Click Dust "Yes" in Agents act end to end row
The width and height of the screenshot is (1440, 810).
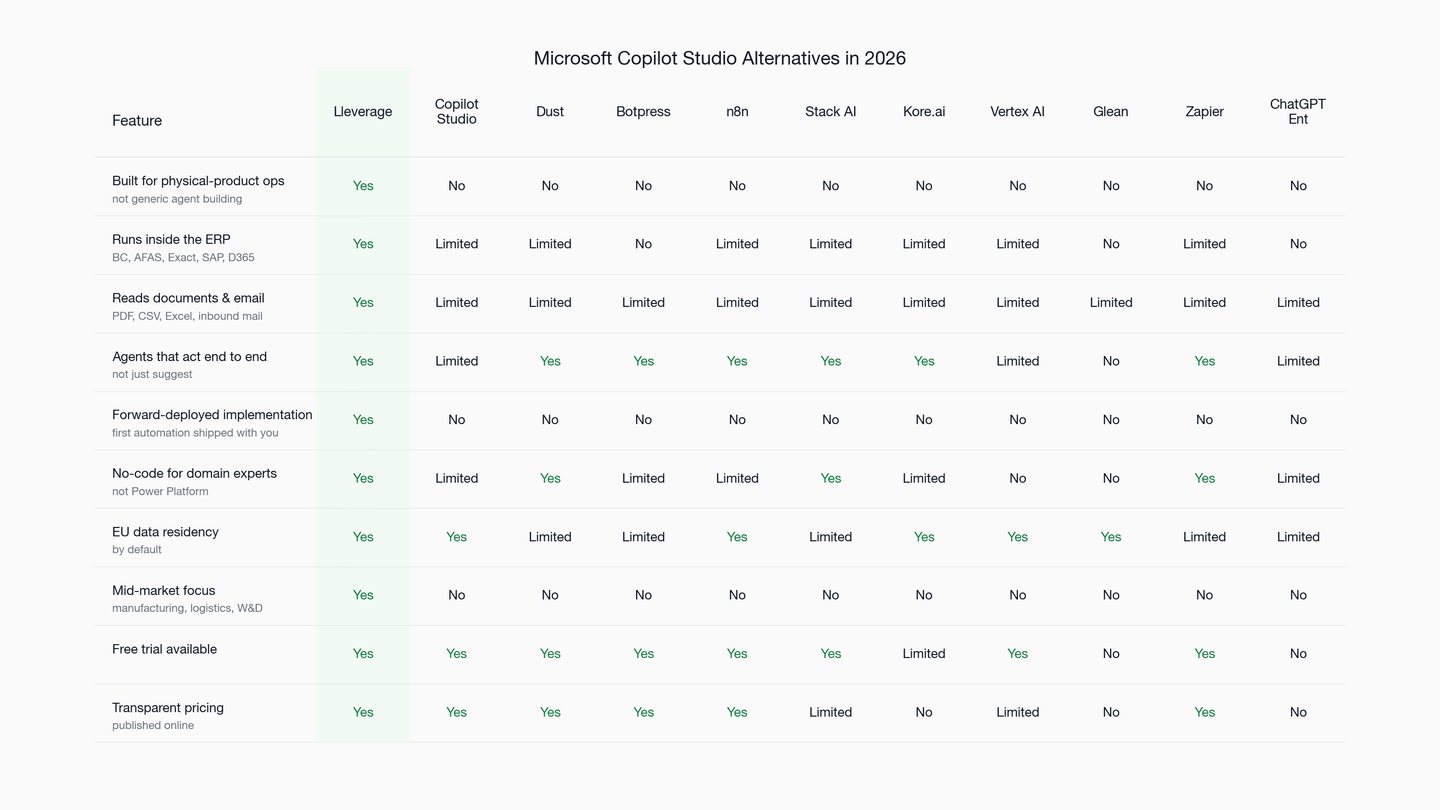pyautogui.click(x=550, y=361)
